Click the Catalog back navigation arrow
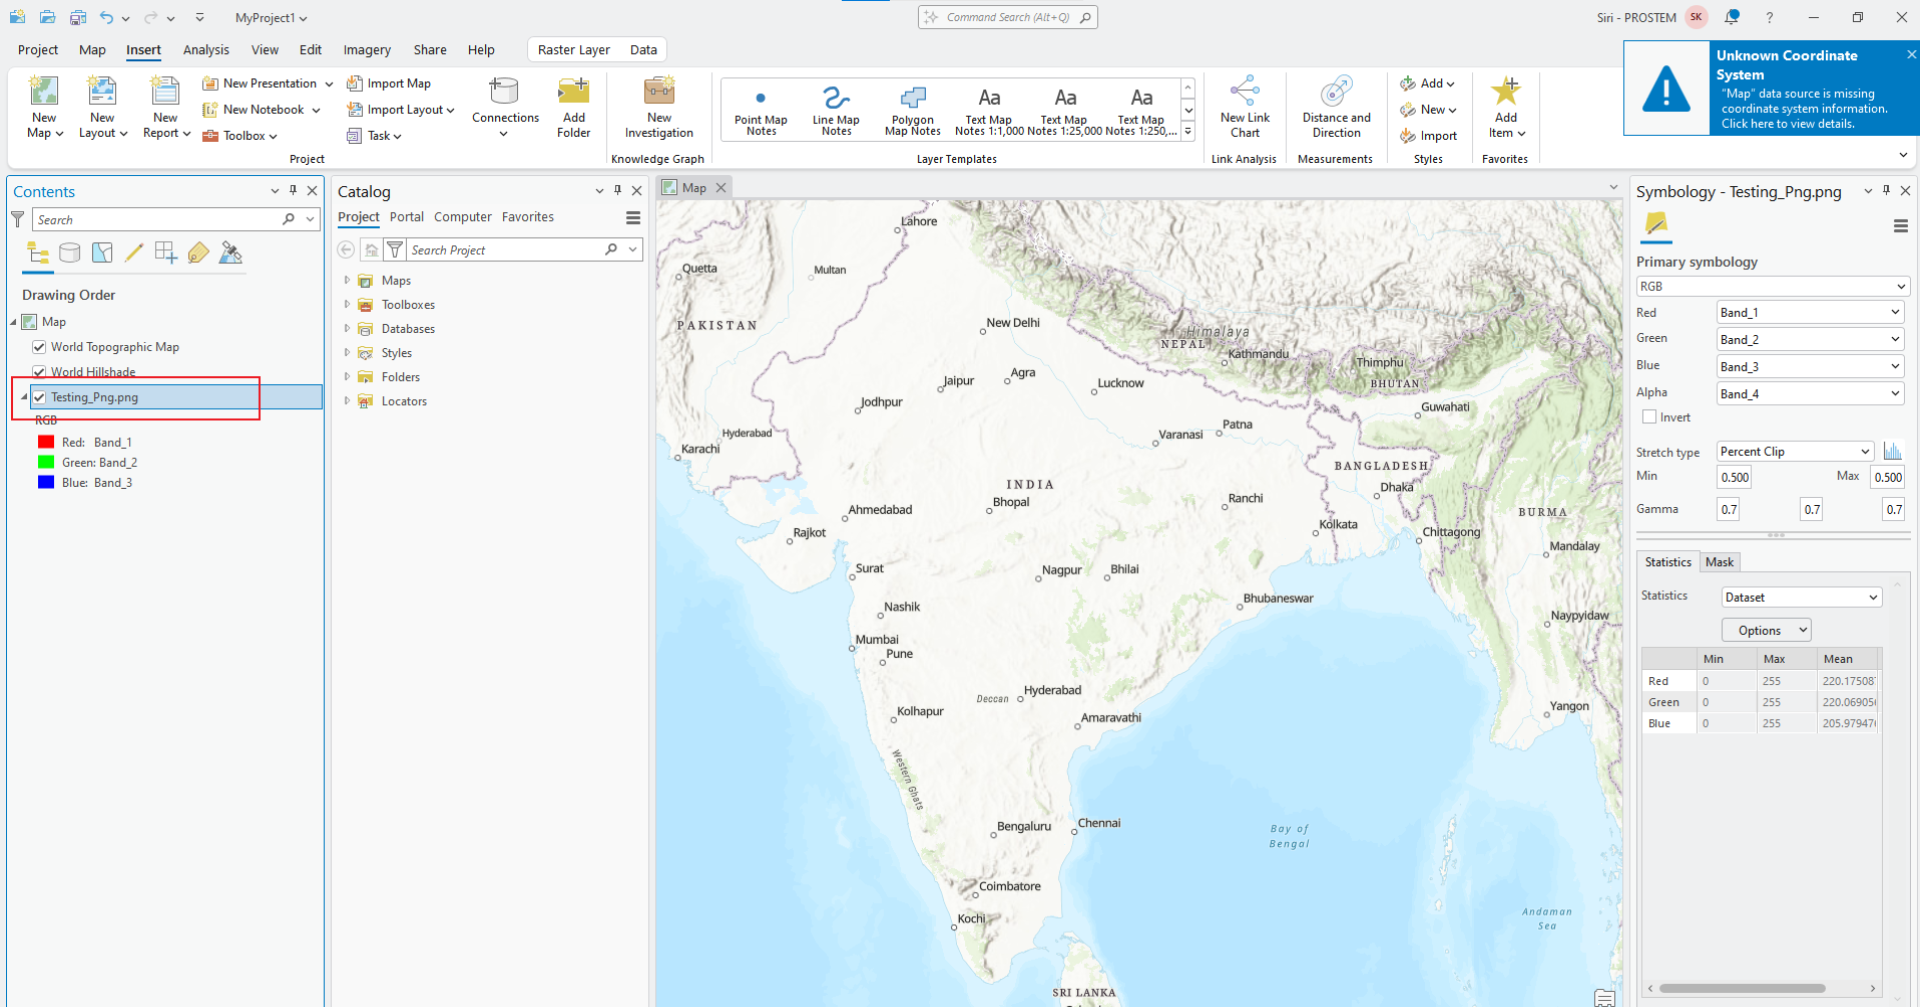 [x=346, y=250]
